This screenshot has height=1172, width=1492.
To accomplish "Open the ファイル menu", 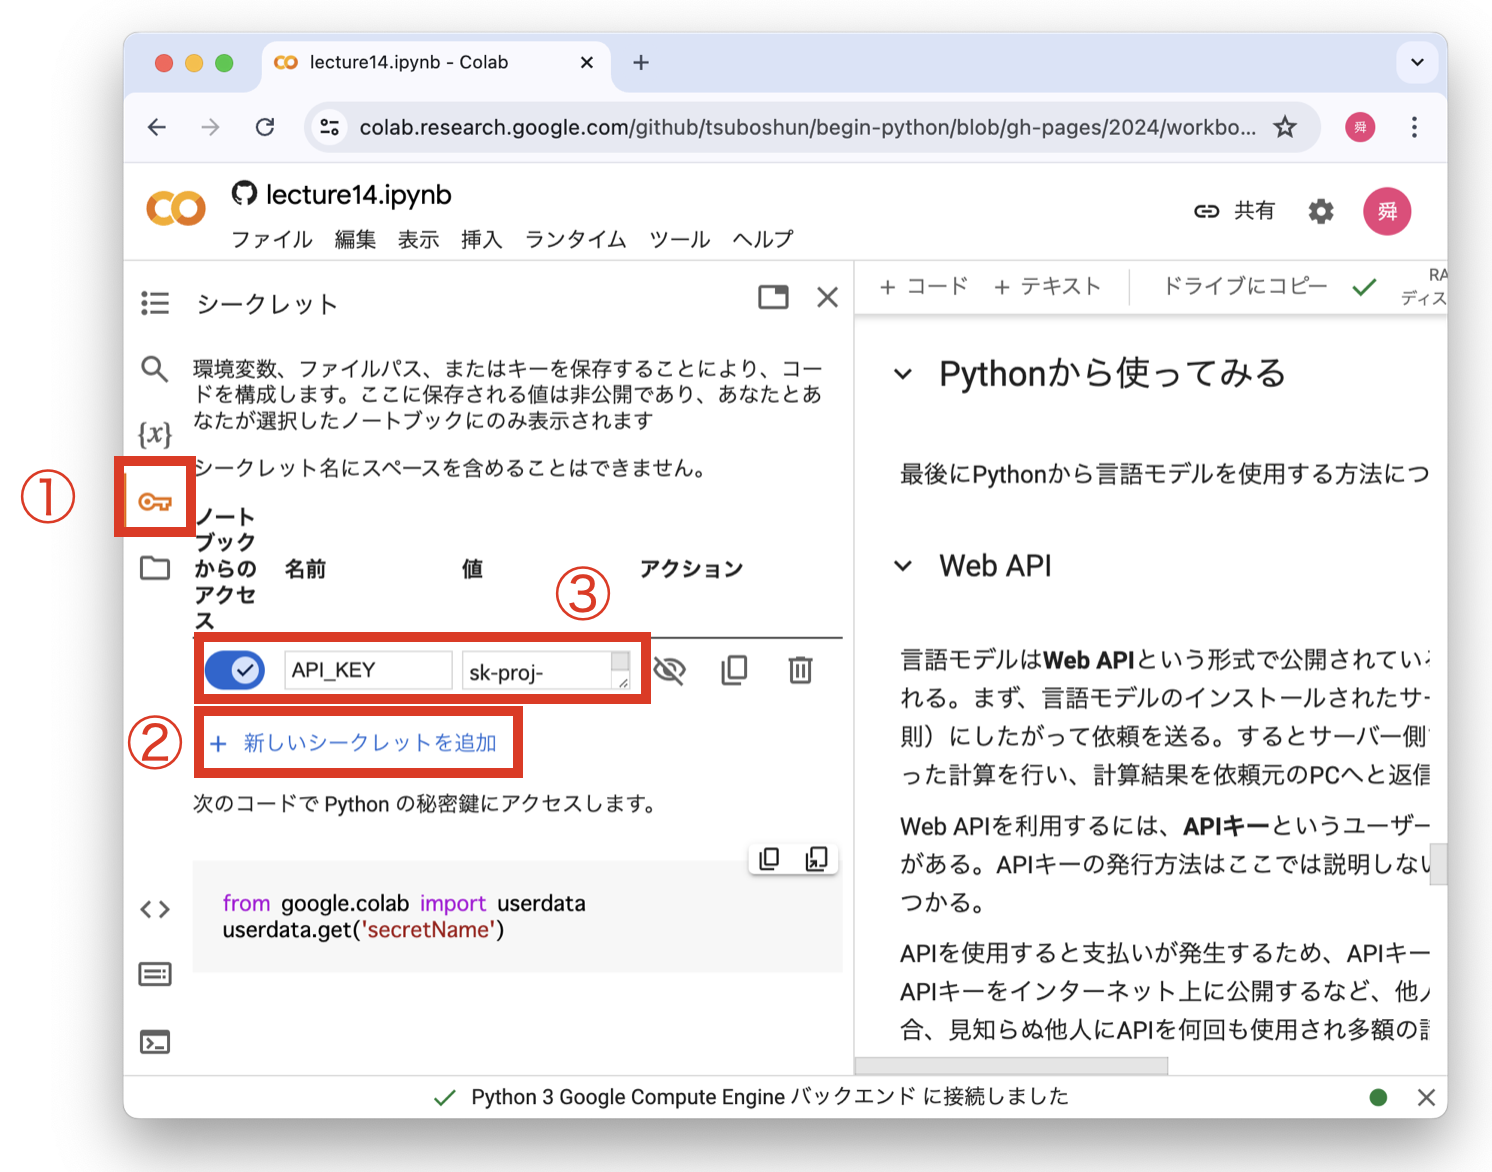I will coord(271,240).
